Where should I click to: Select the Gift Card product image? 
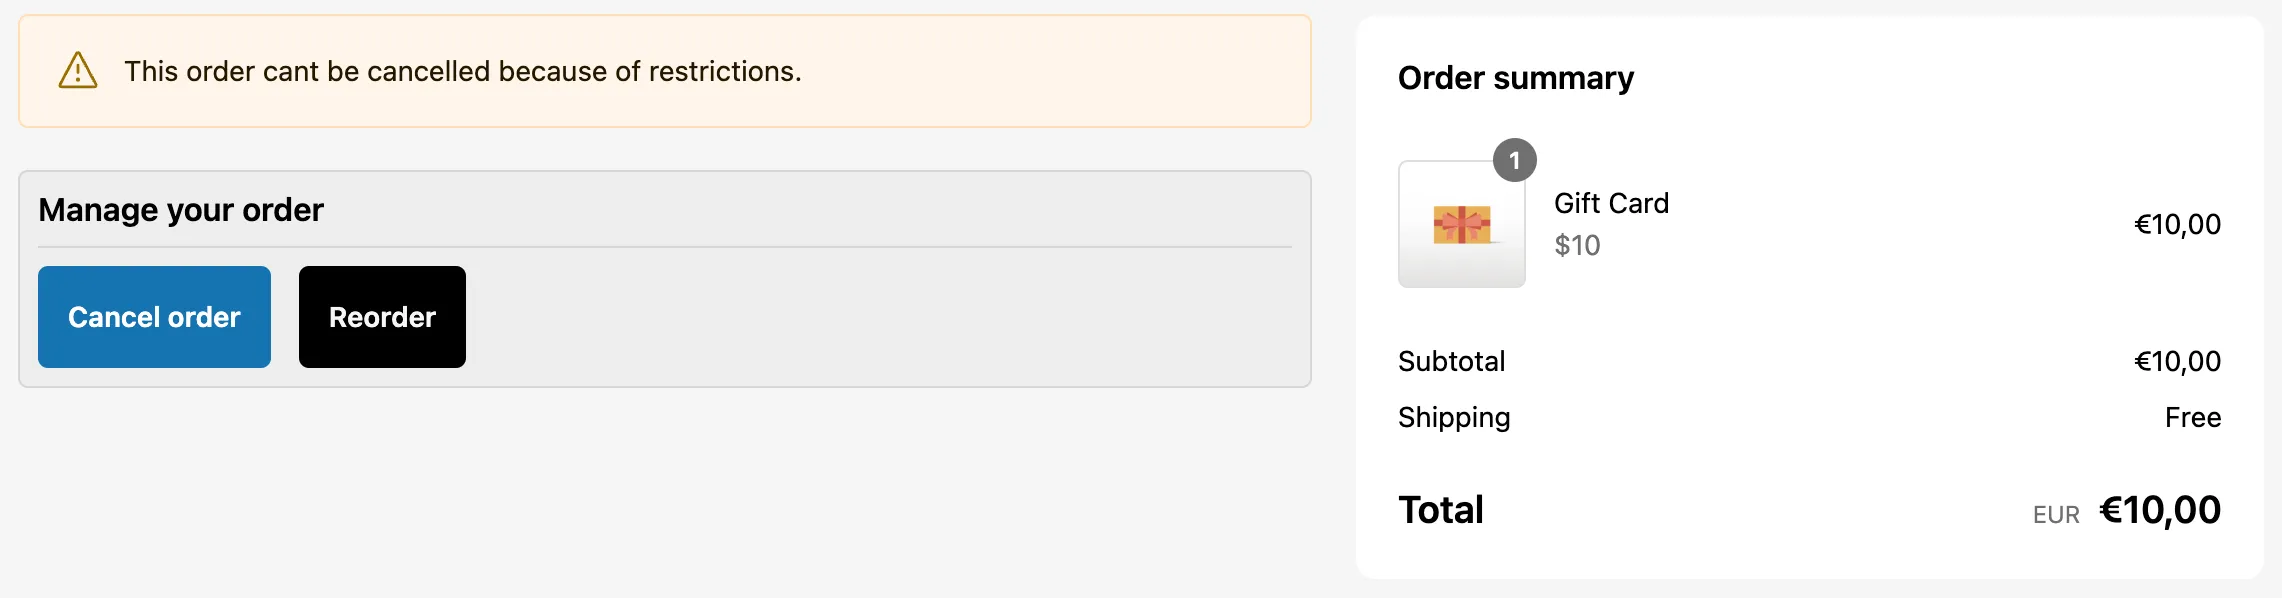click(1461, 225)
